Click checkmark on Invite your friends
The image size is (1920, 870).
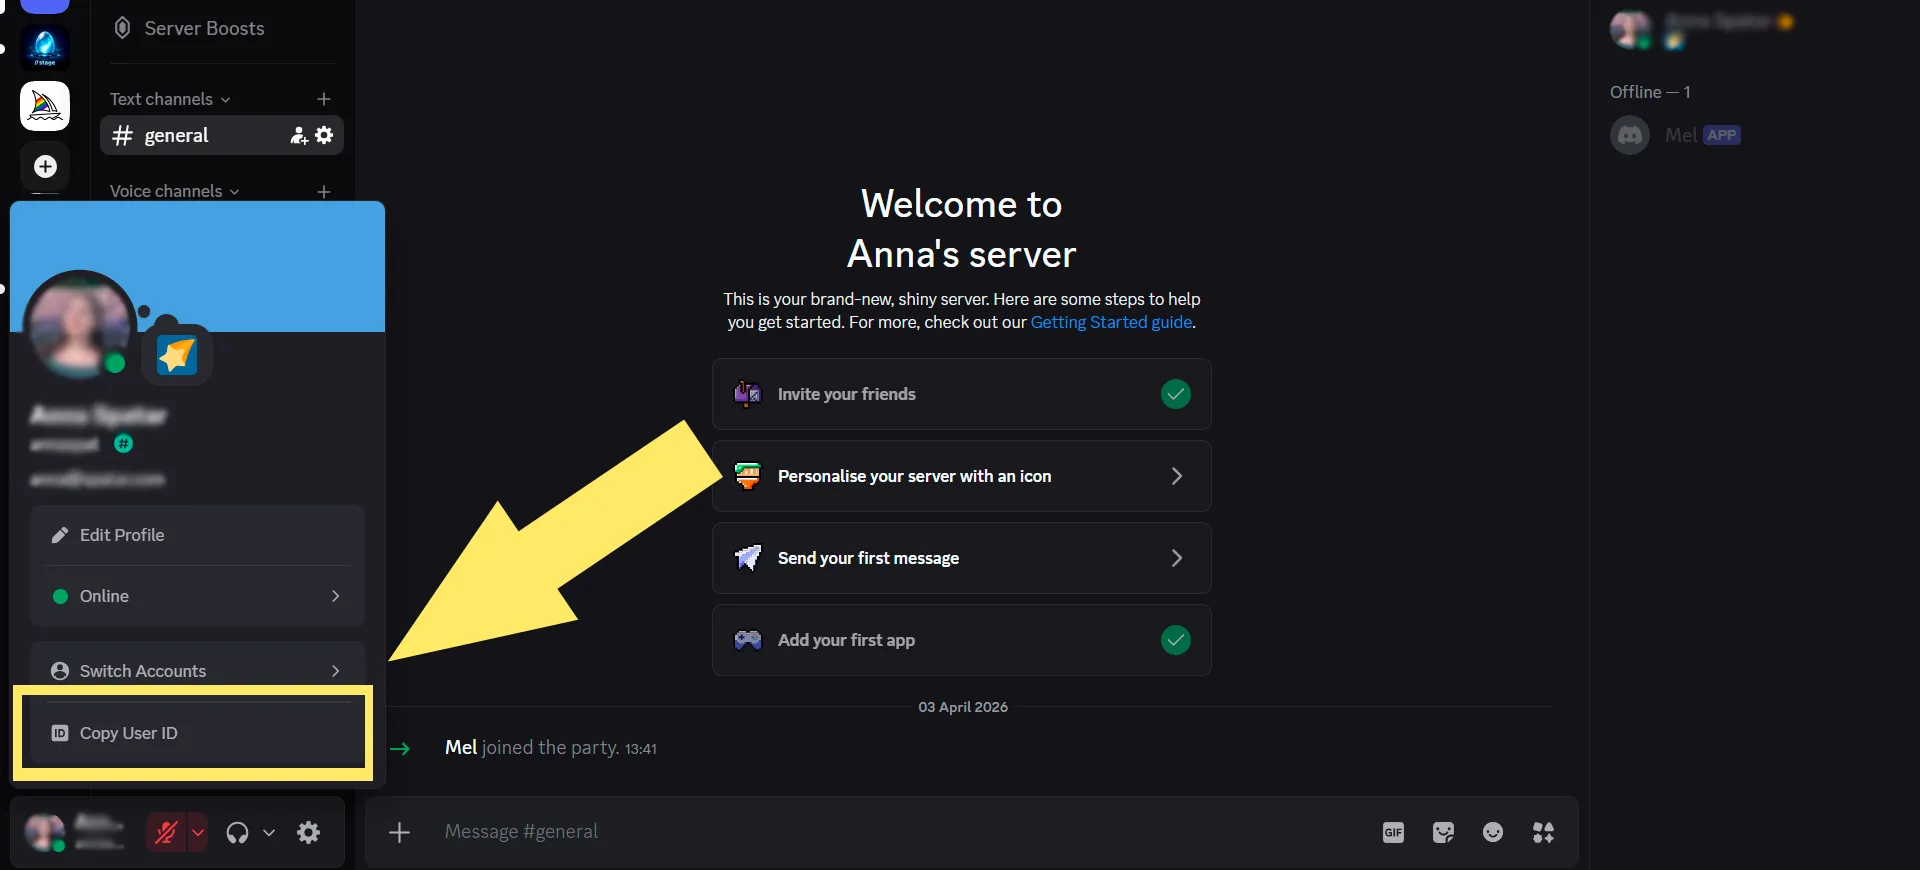(1176, 394)
